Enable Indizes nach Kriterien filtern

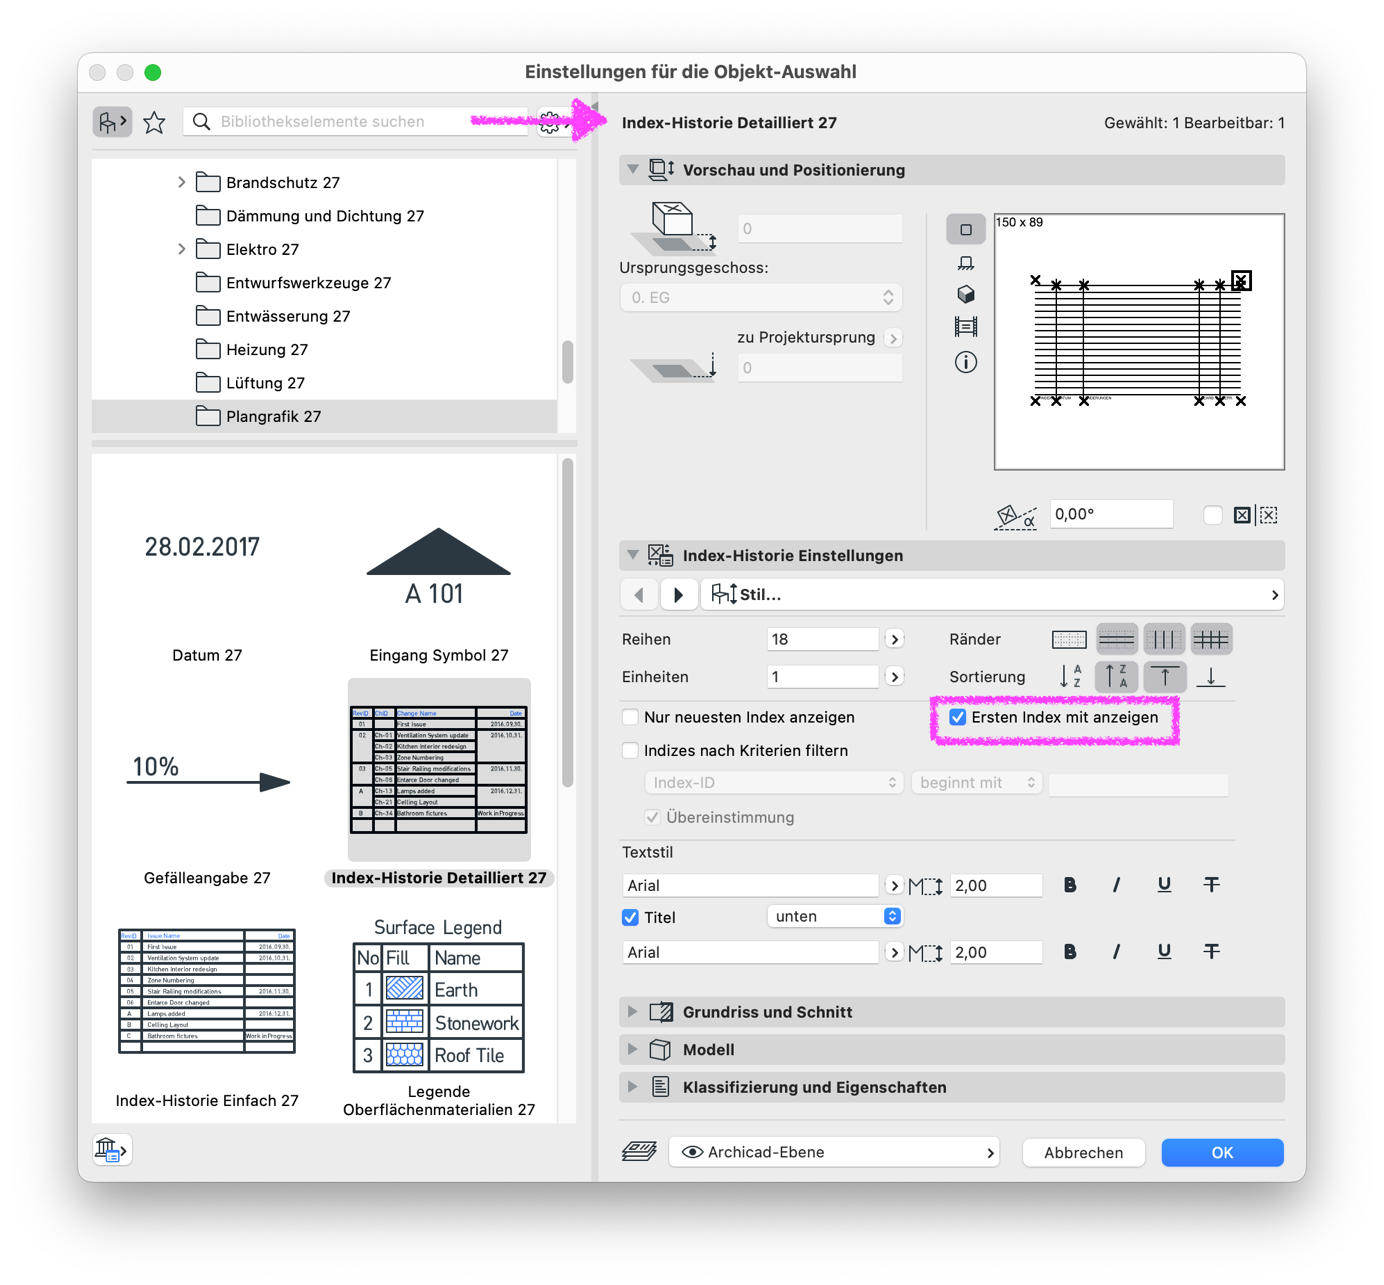630,751
